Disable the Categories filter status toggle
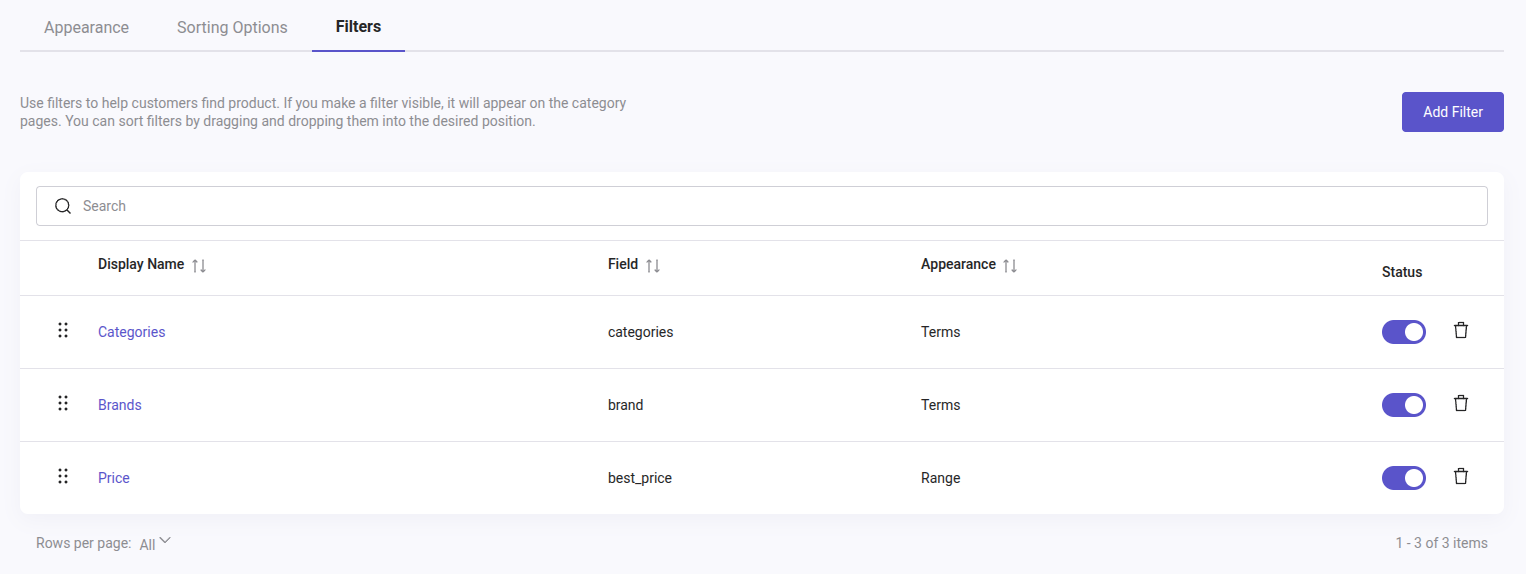The height and width of the screenshot is (574, 1526). 1403,332
